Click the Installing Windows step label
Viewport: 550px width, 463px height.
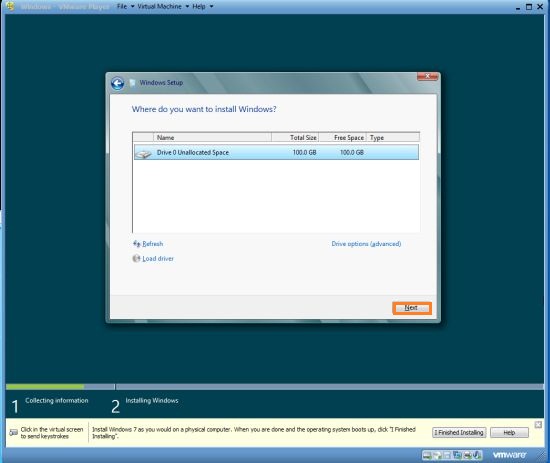point(152,401)
